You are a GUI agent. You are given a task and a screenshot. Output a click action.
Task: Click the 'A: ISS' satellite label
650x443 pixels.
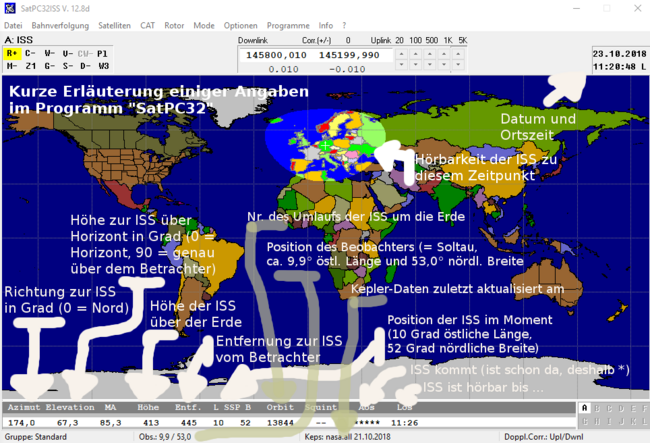pos(19,40)
